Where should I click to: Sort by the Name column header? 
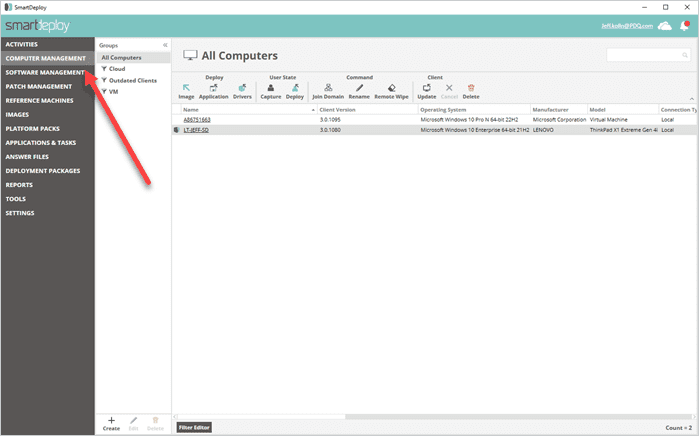click(249, 110)
